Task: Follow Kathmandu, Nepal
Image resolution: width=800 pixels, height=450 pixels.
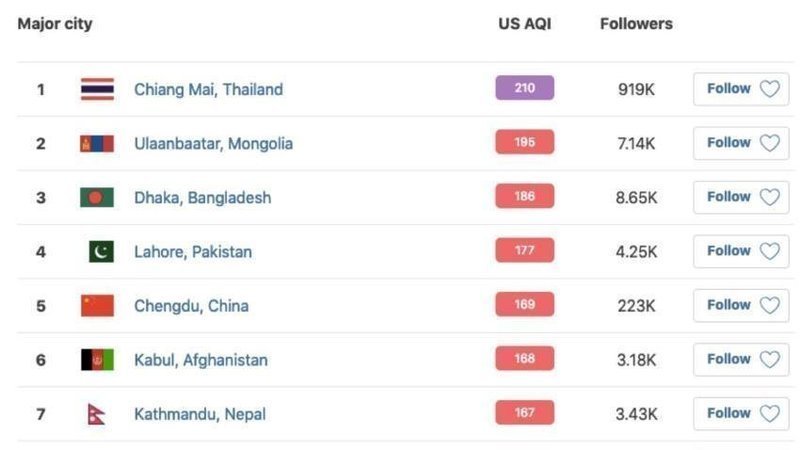Action: coord(741,413)
